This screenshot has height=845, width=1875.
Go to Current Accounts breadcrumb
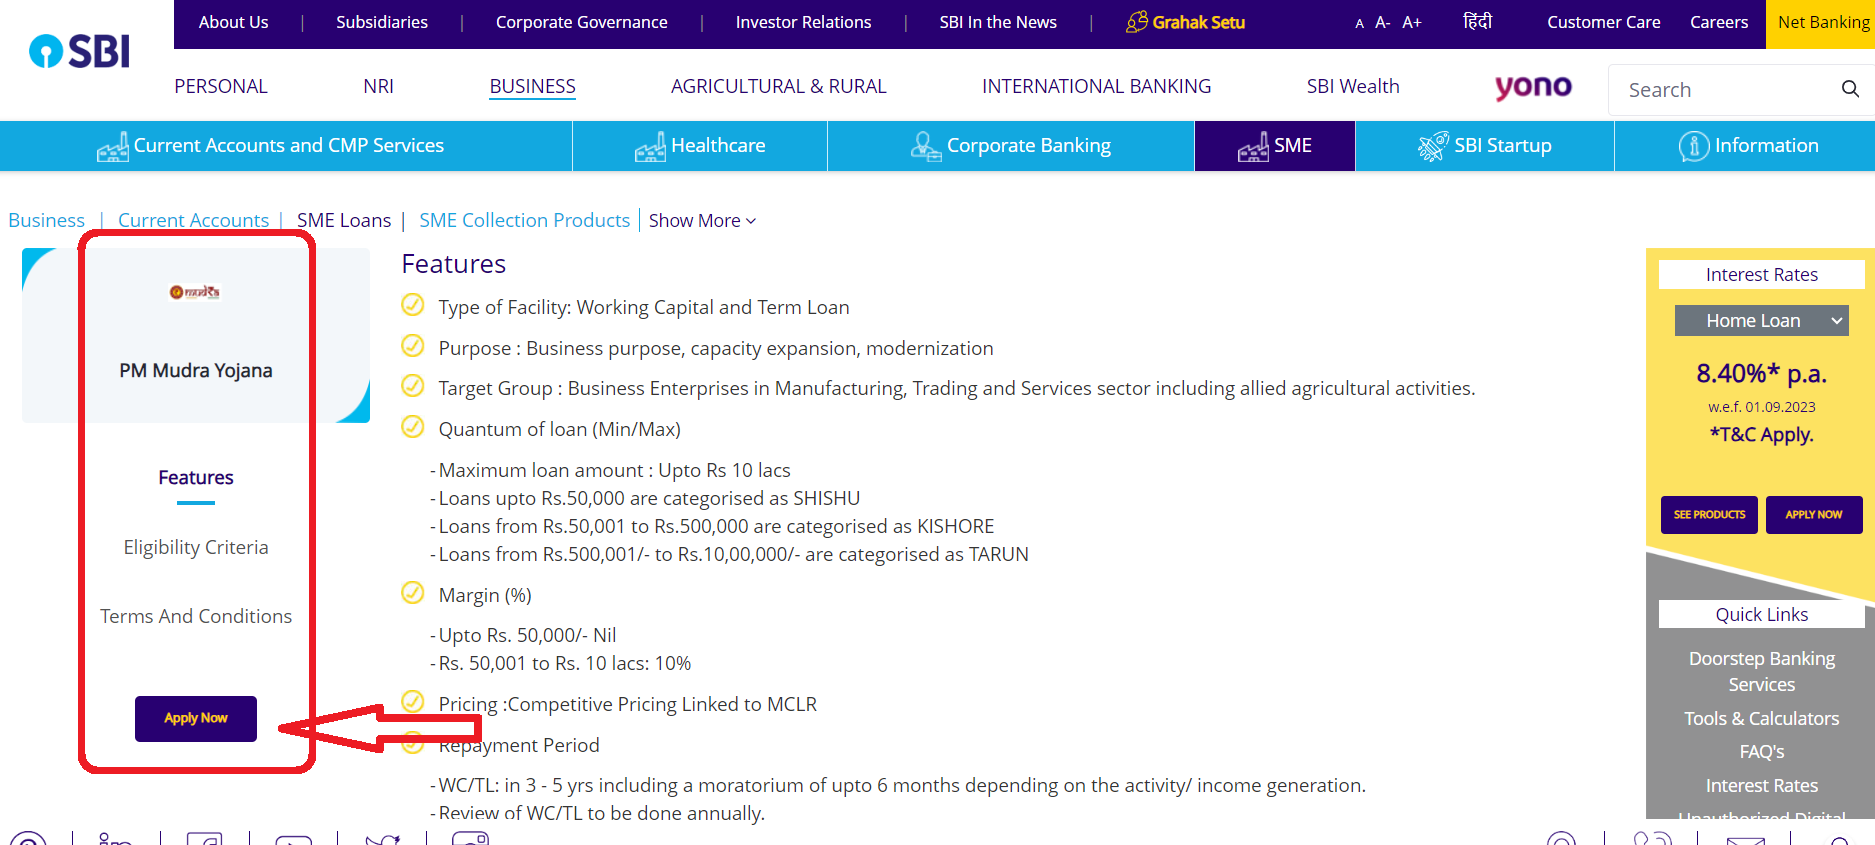click(x=193, y=220)
